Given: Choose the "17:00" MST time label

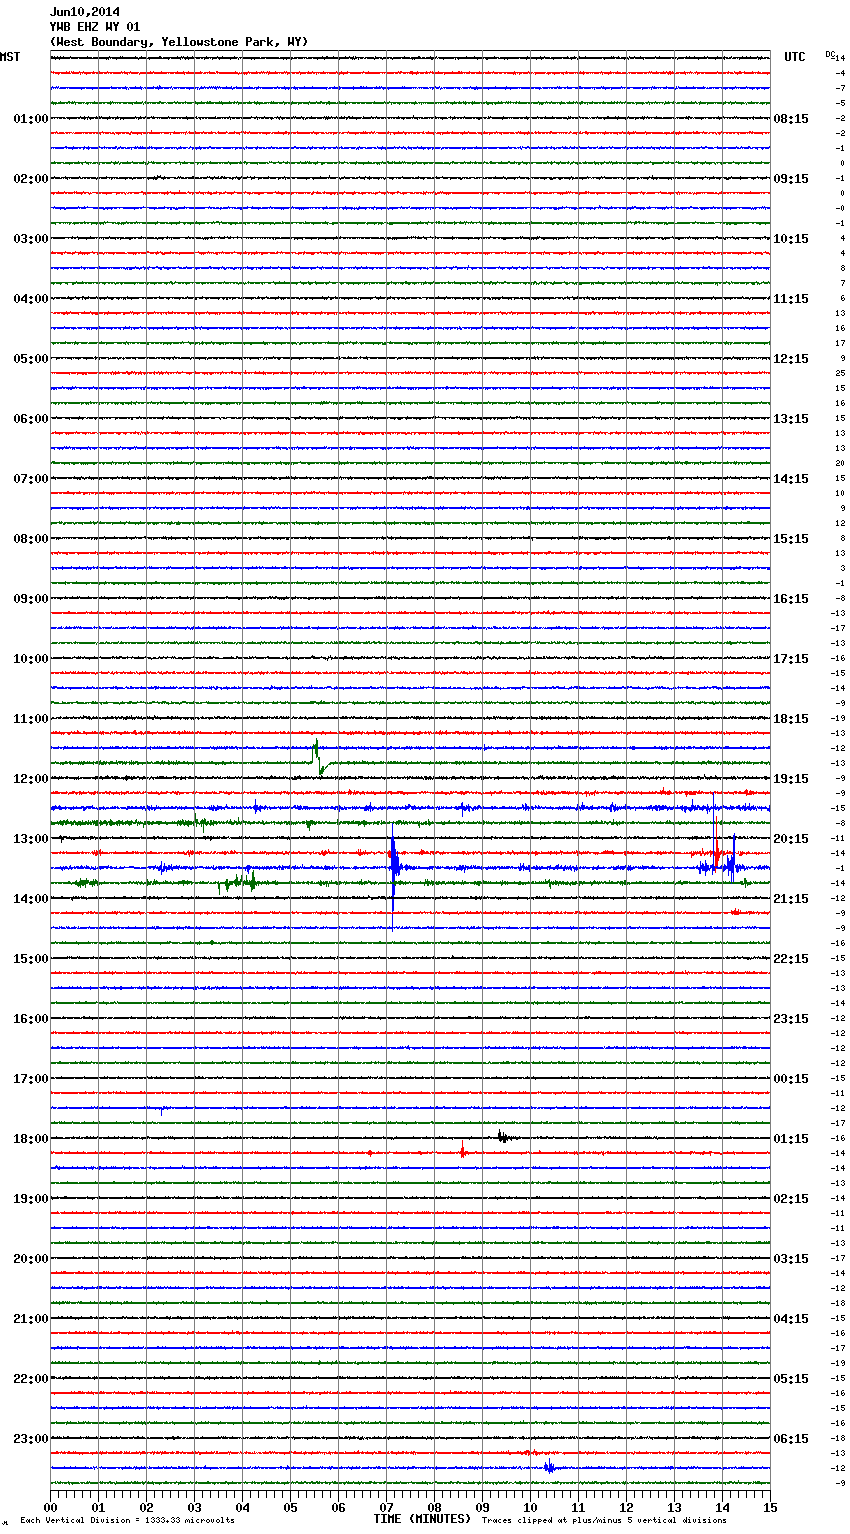Looking at the screenshot, I should (30, 1079).
